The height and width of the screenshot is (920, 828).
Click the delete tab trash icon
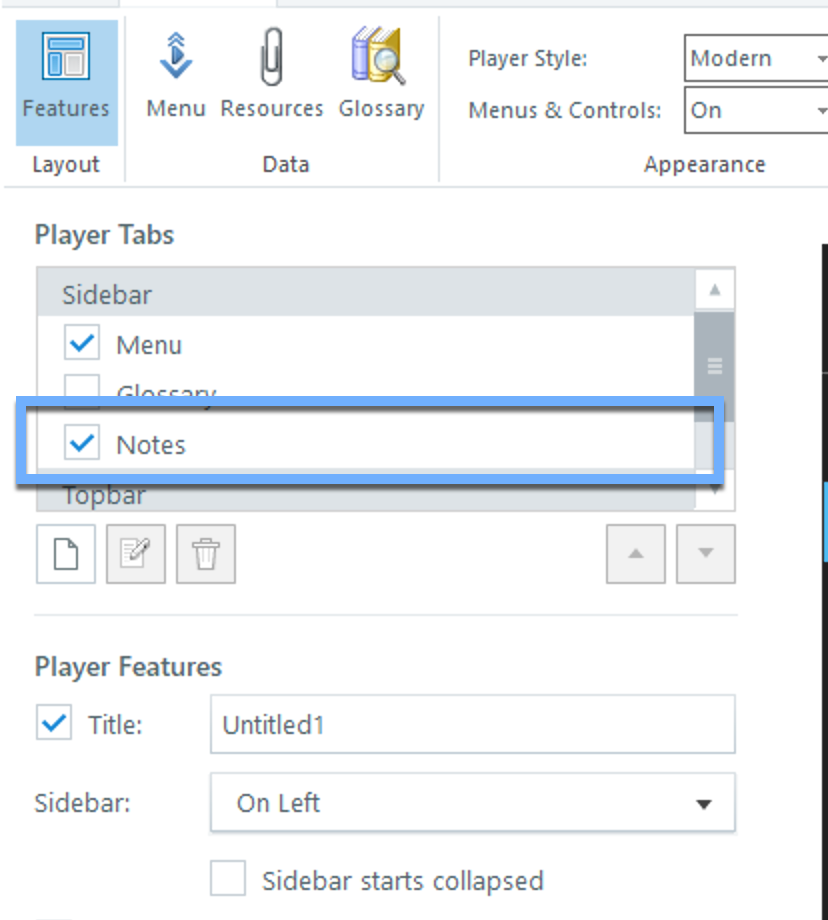point(206,554)
